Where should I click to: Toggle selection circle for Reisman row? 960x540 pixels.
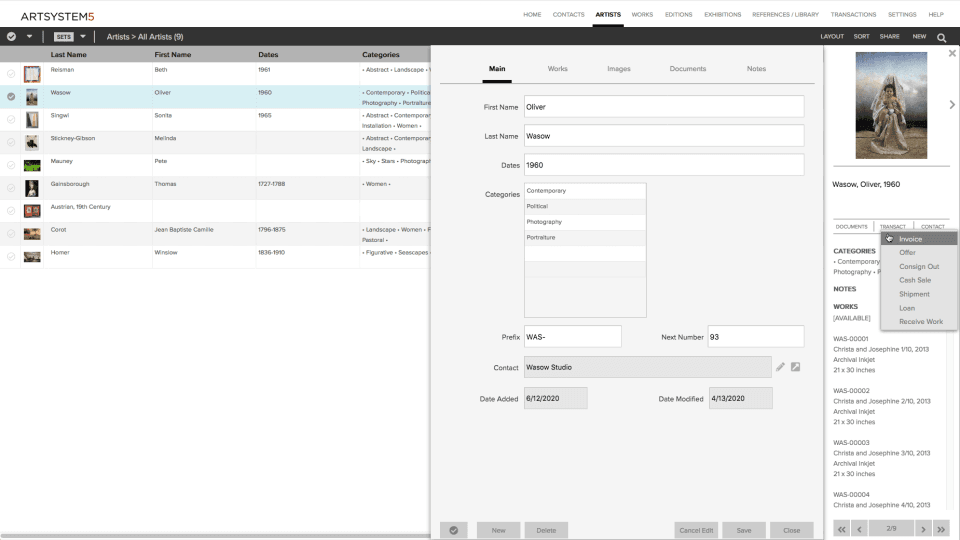pyautogui.click(x=11, y=73)
